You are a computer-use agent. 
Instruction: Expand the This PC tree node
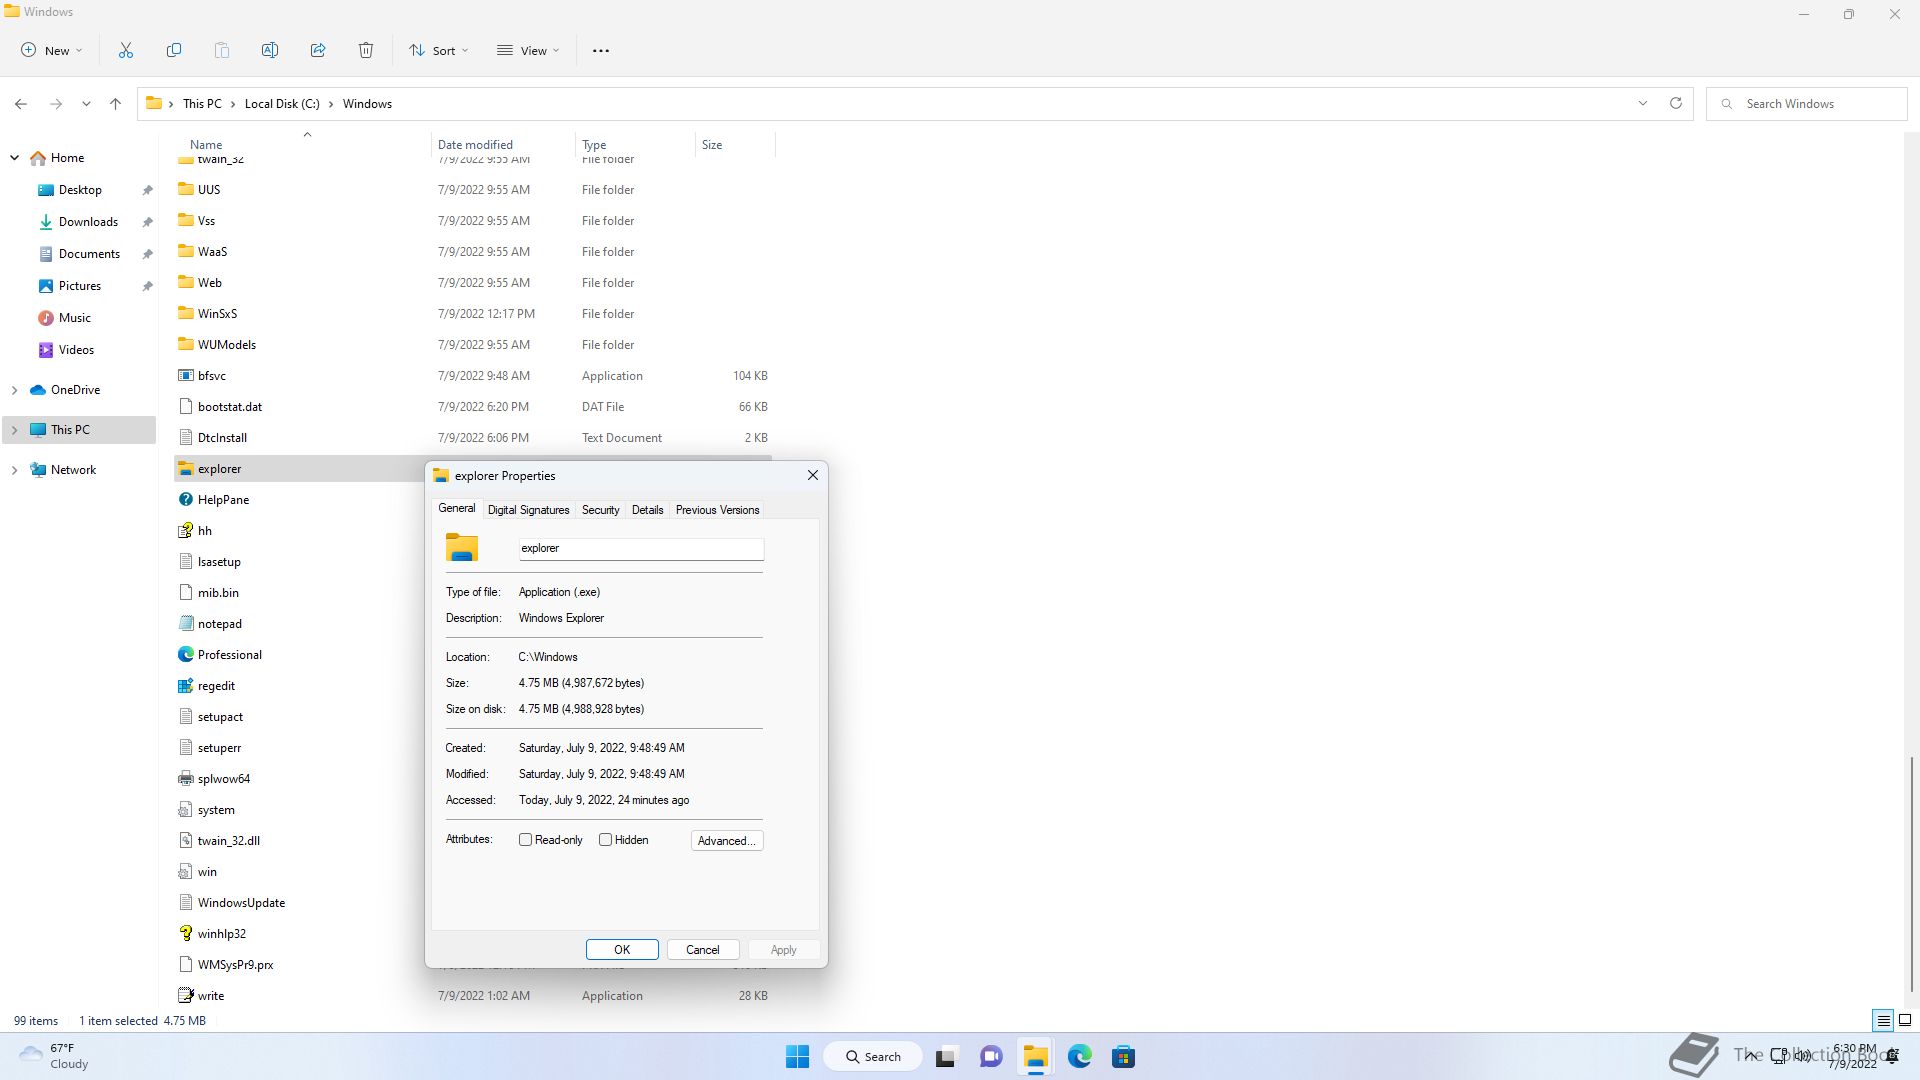(15, 430)
